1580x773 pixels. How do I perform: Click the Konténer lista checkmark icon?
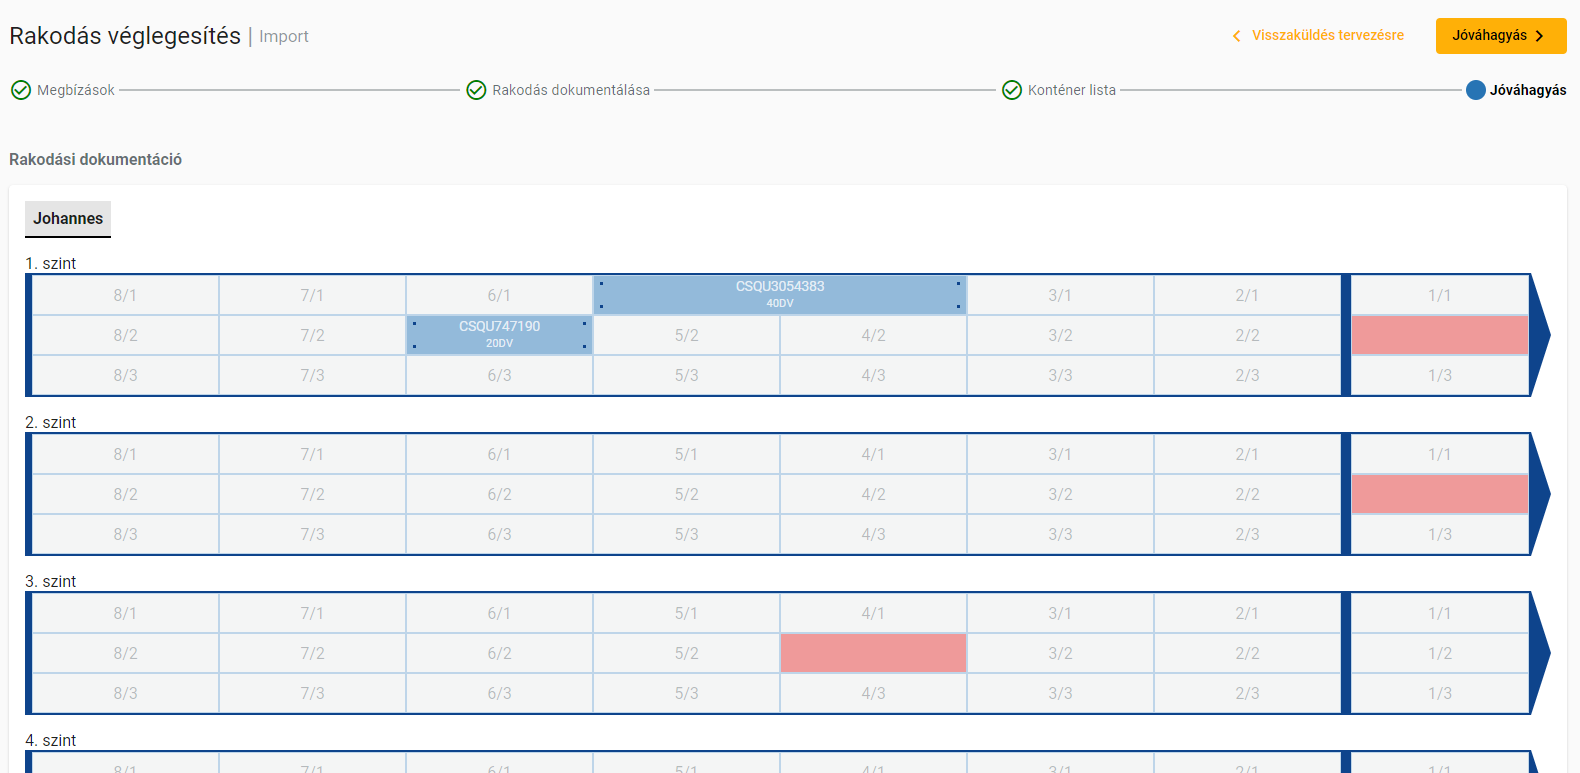click(1012, 90)
